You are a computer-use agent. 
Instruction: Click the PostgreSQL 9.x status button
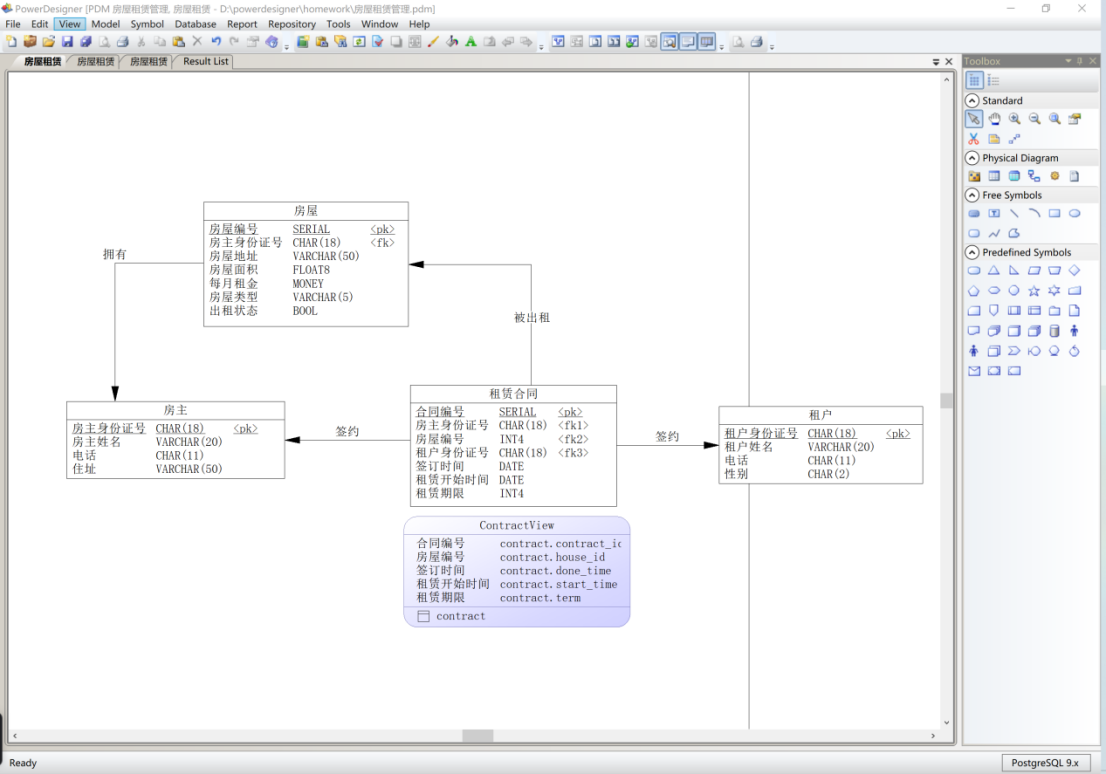[x=1045, y=763]
